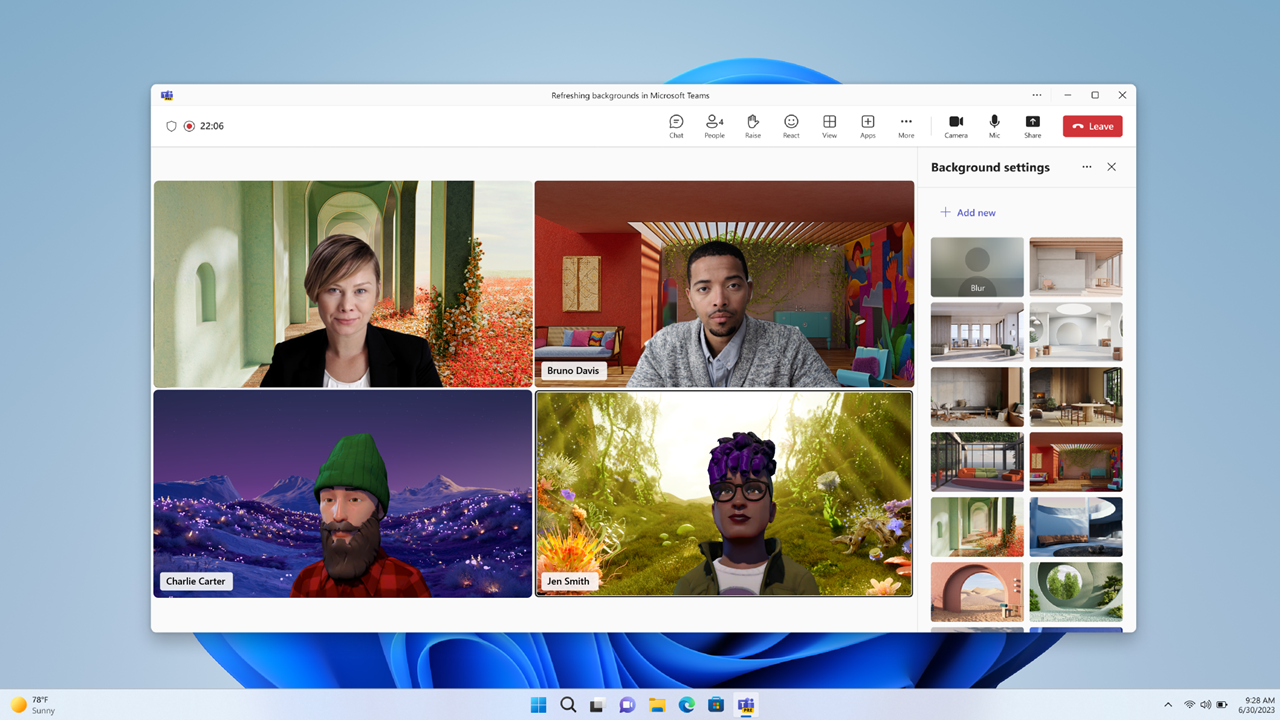Choose the white room round window background

point(1076,332)
